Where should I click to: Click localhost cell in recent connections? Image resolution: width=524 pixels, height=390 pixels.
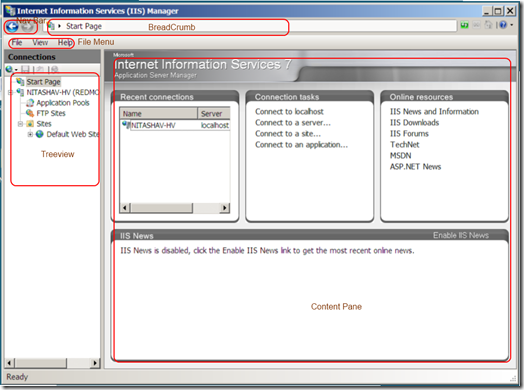pos(215,125)
